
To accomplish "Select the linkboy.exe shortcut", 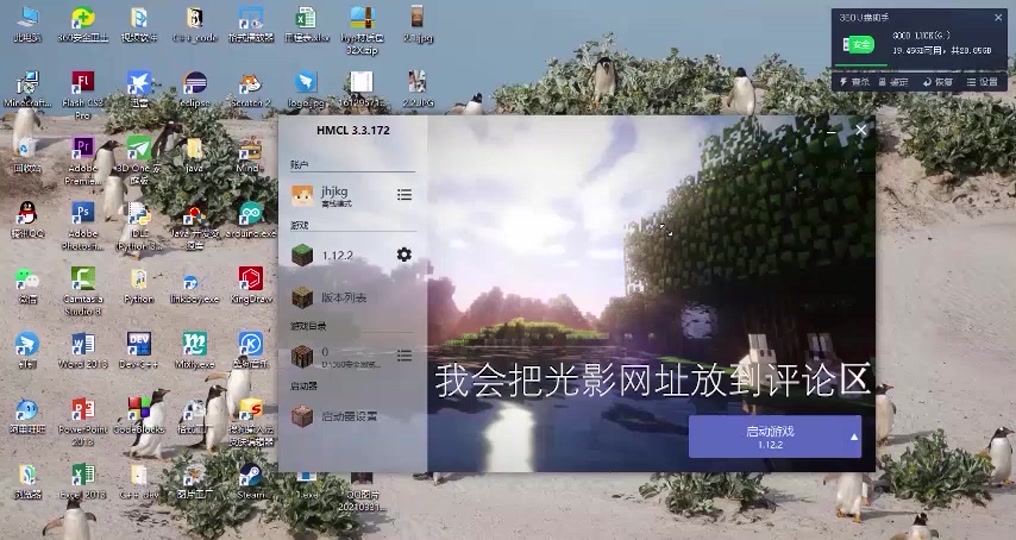I will pyautogui.click(x=194, y=285).
